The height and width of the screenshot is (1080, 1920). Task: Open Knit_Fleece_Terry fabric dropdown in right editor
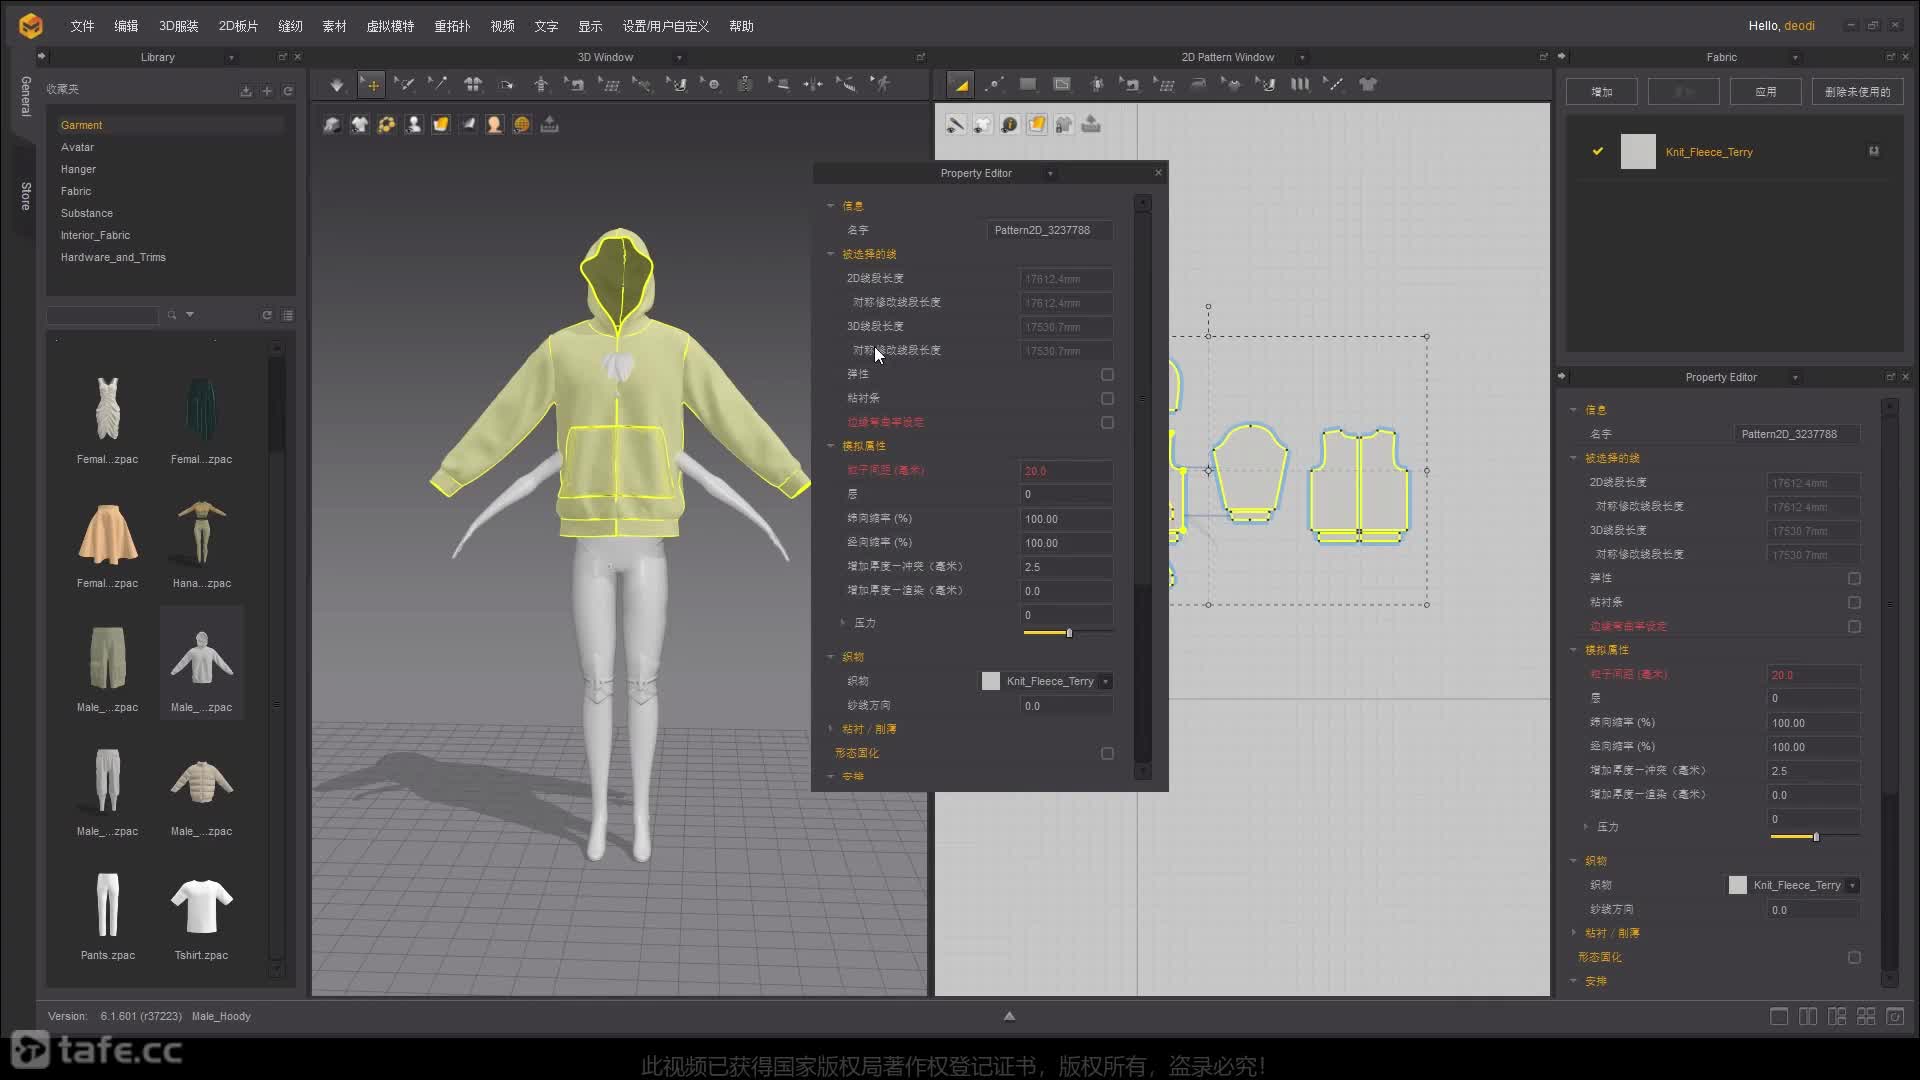pyautogui.click(x=1853, y=885)
